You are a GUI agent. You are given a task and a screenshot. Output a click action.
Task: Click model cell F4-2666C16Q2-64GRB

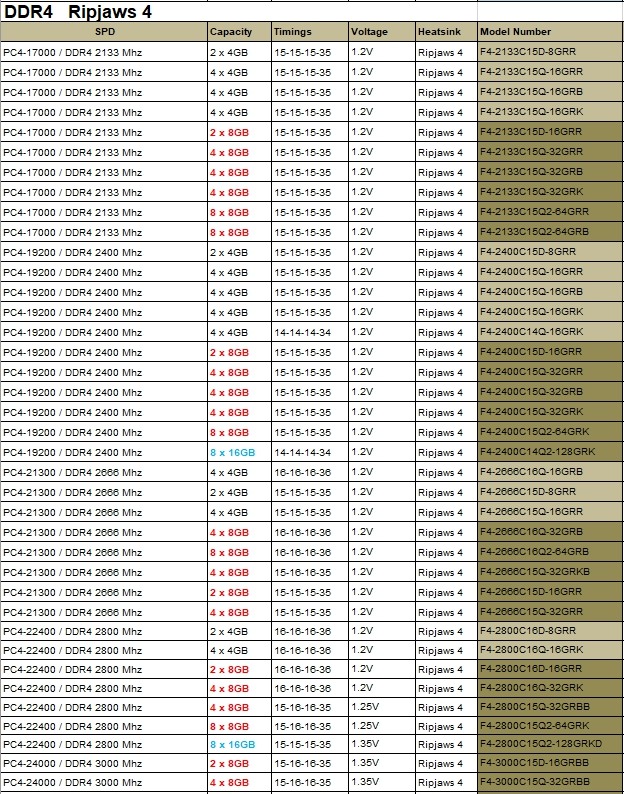[550, 552]
